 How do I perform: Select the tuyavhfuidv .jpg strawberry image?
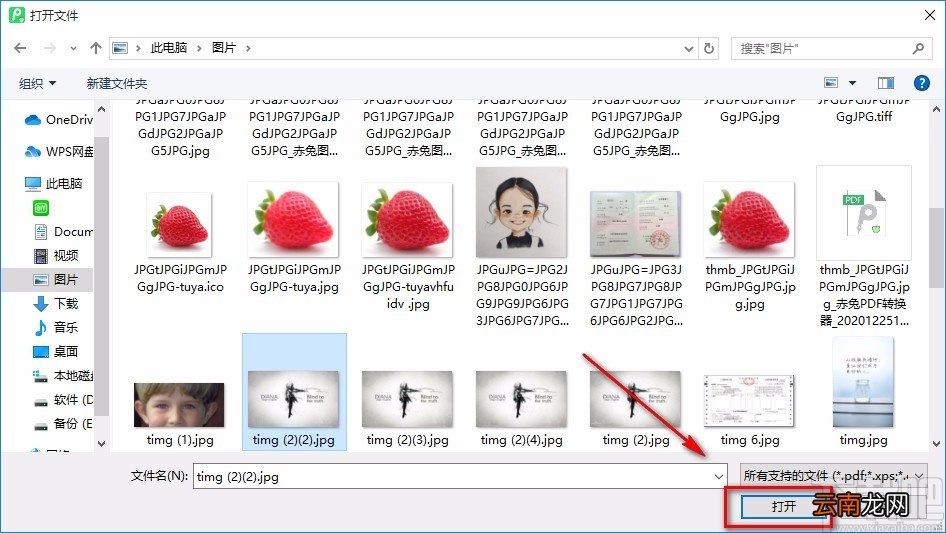(x=408, y=220)
